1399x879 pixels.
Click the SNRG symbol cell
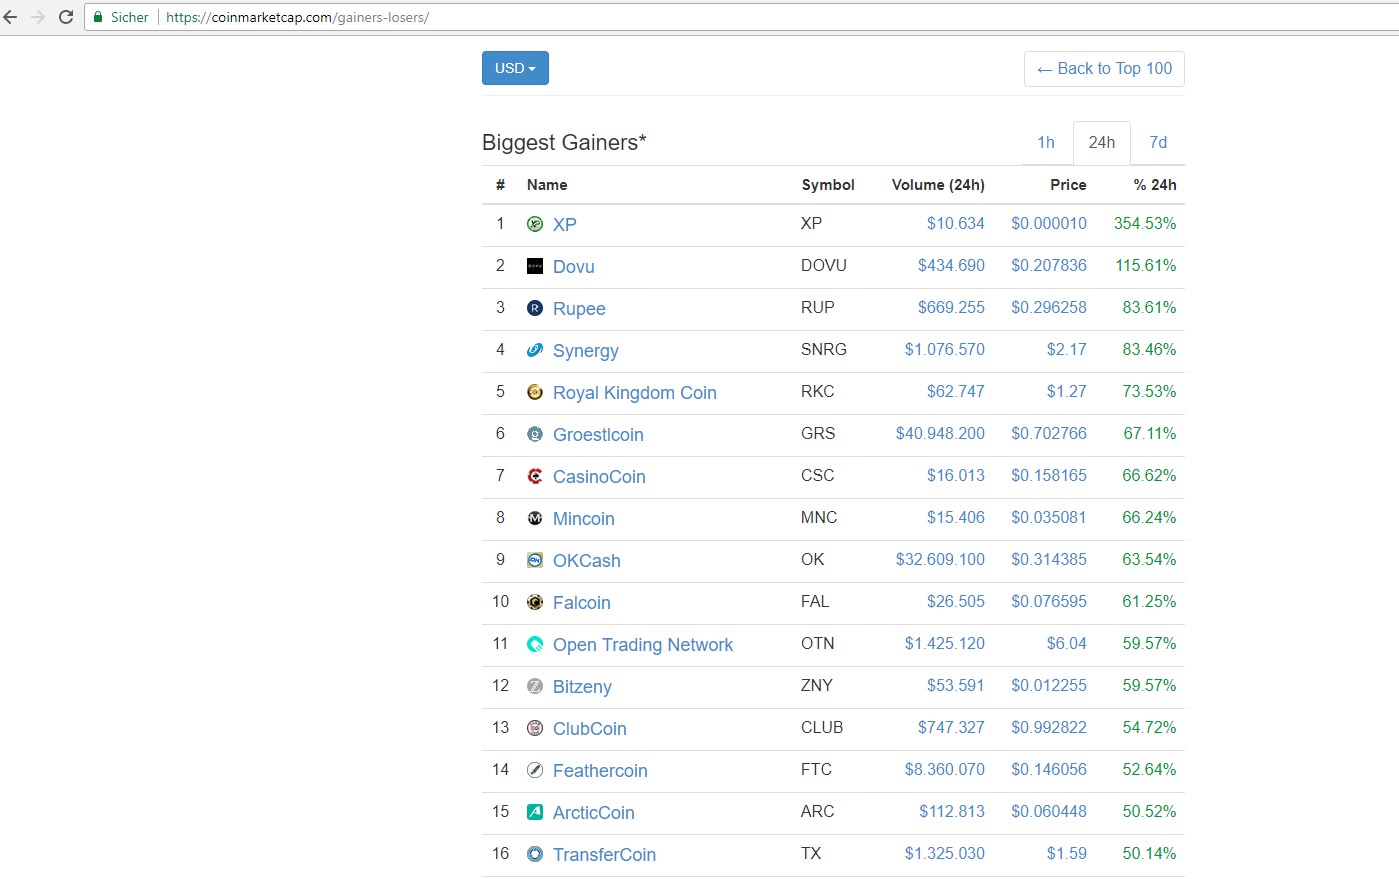pos(824,350)
